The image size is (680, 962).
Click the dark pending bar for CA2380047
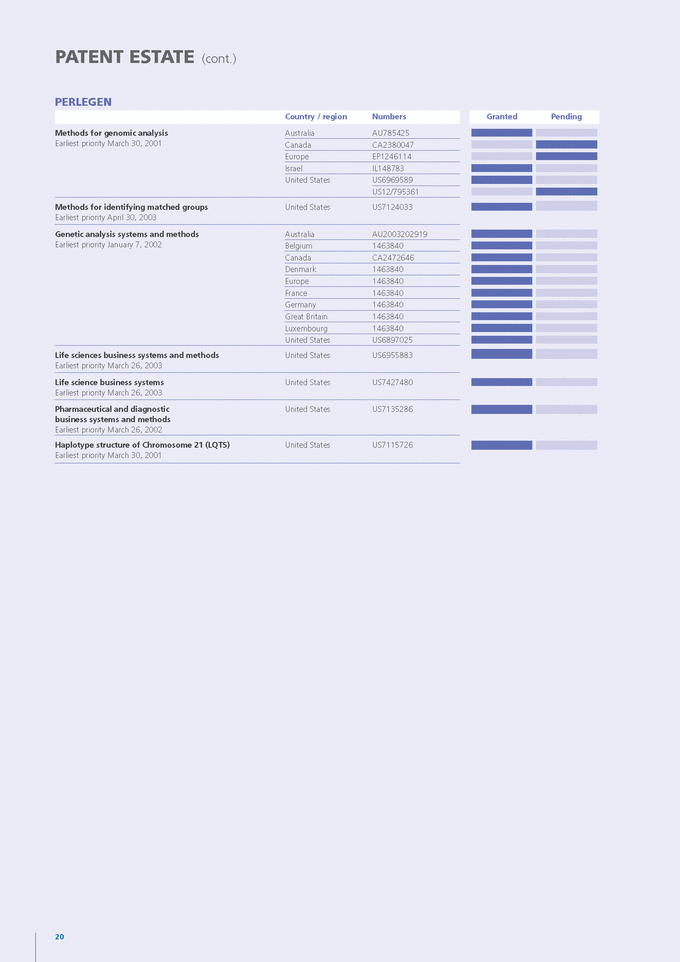566,145
